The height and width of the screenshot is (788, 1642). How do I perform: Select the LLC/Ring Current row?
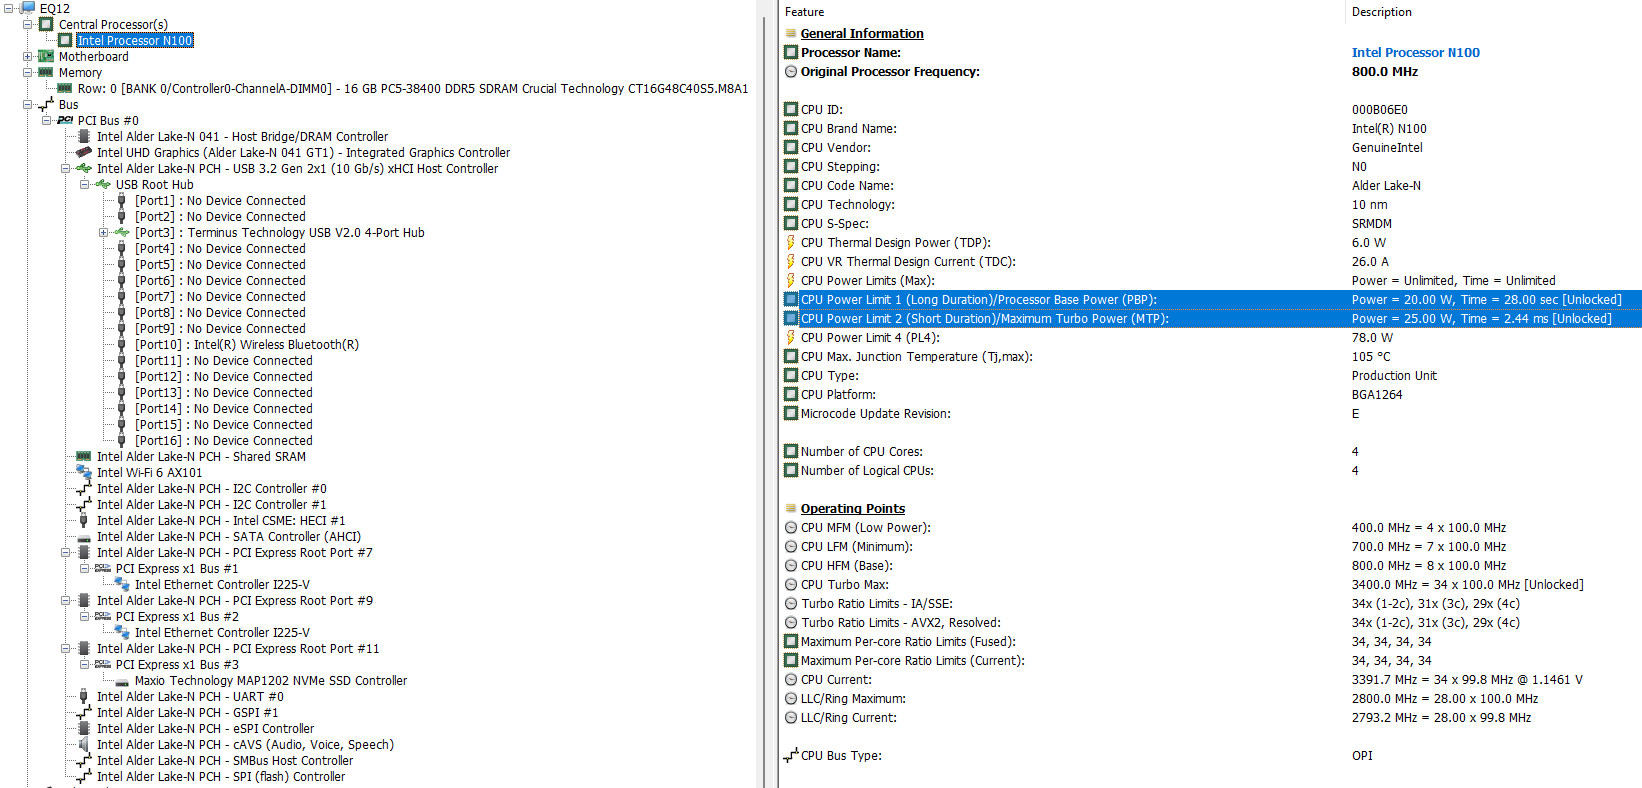1212,717
